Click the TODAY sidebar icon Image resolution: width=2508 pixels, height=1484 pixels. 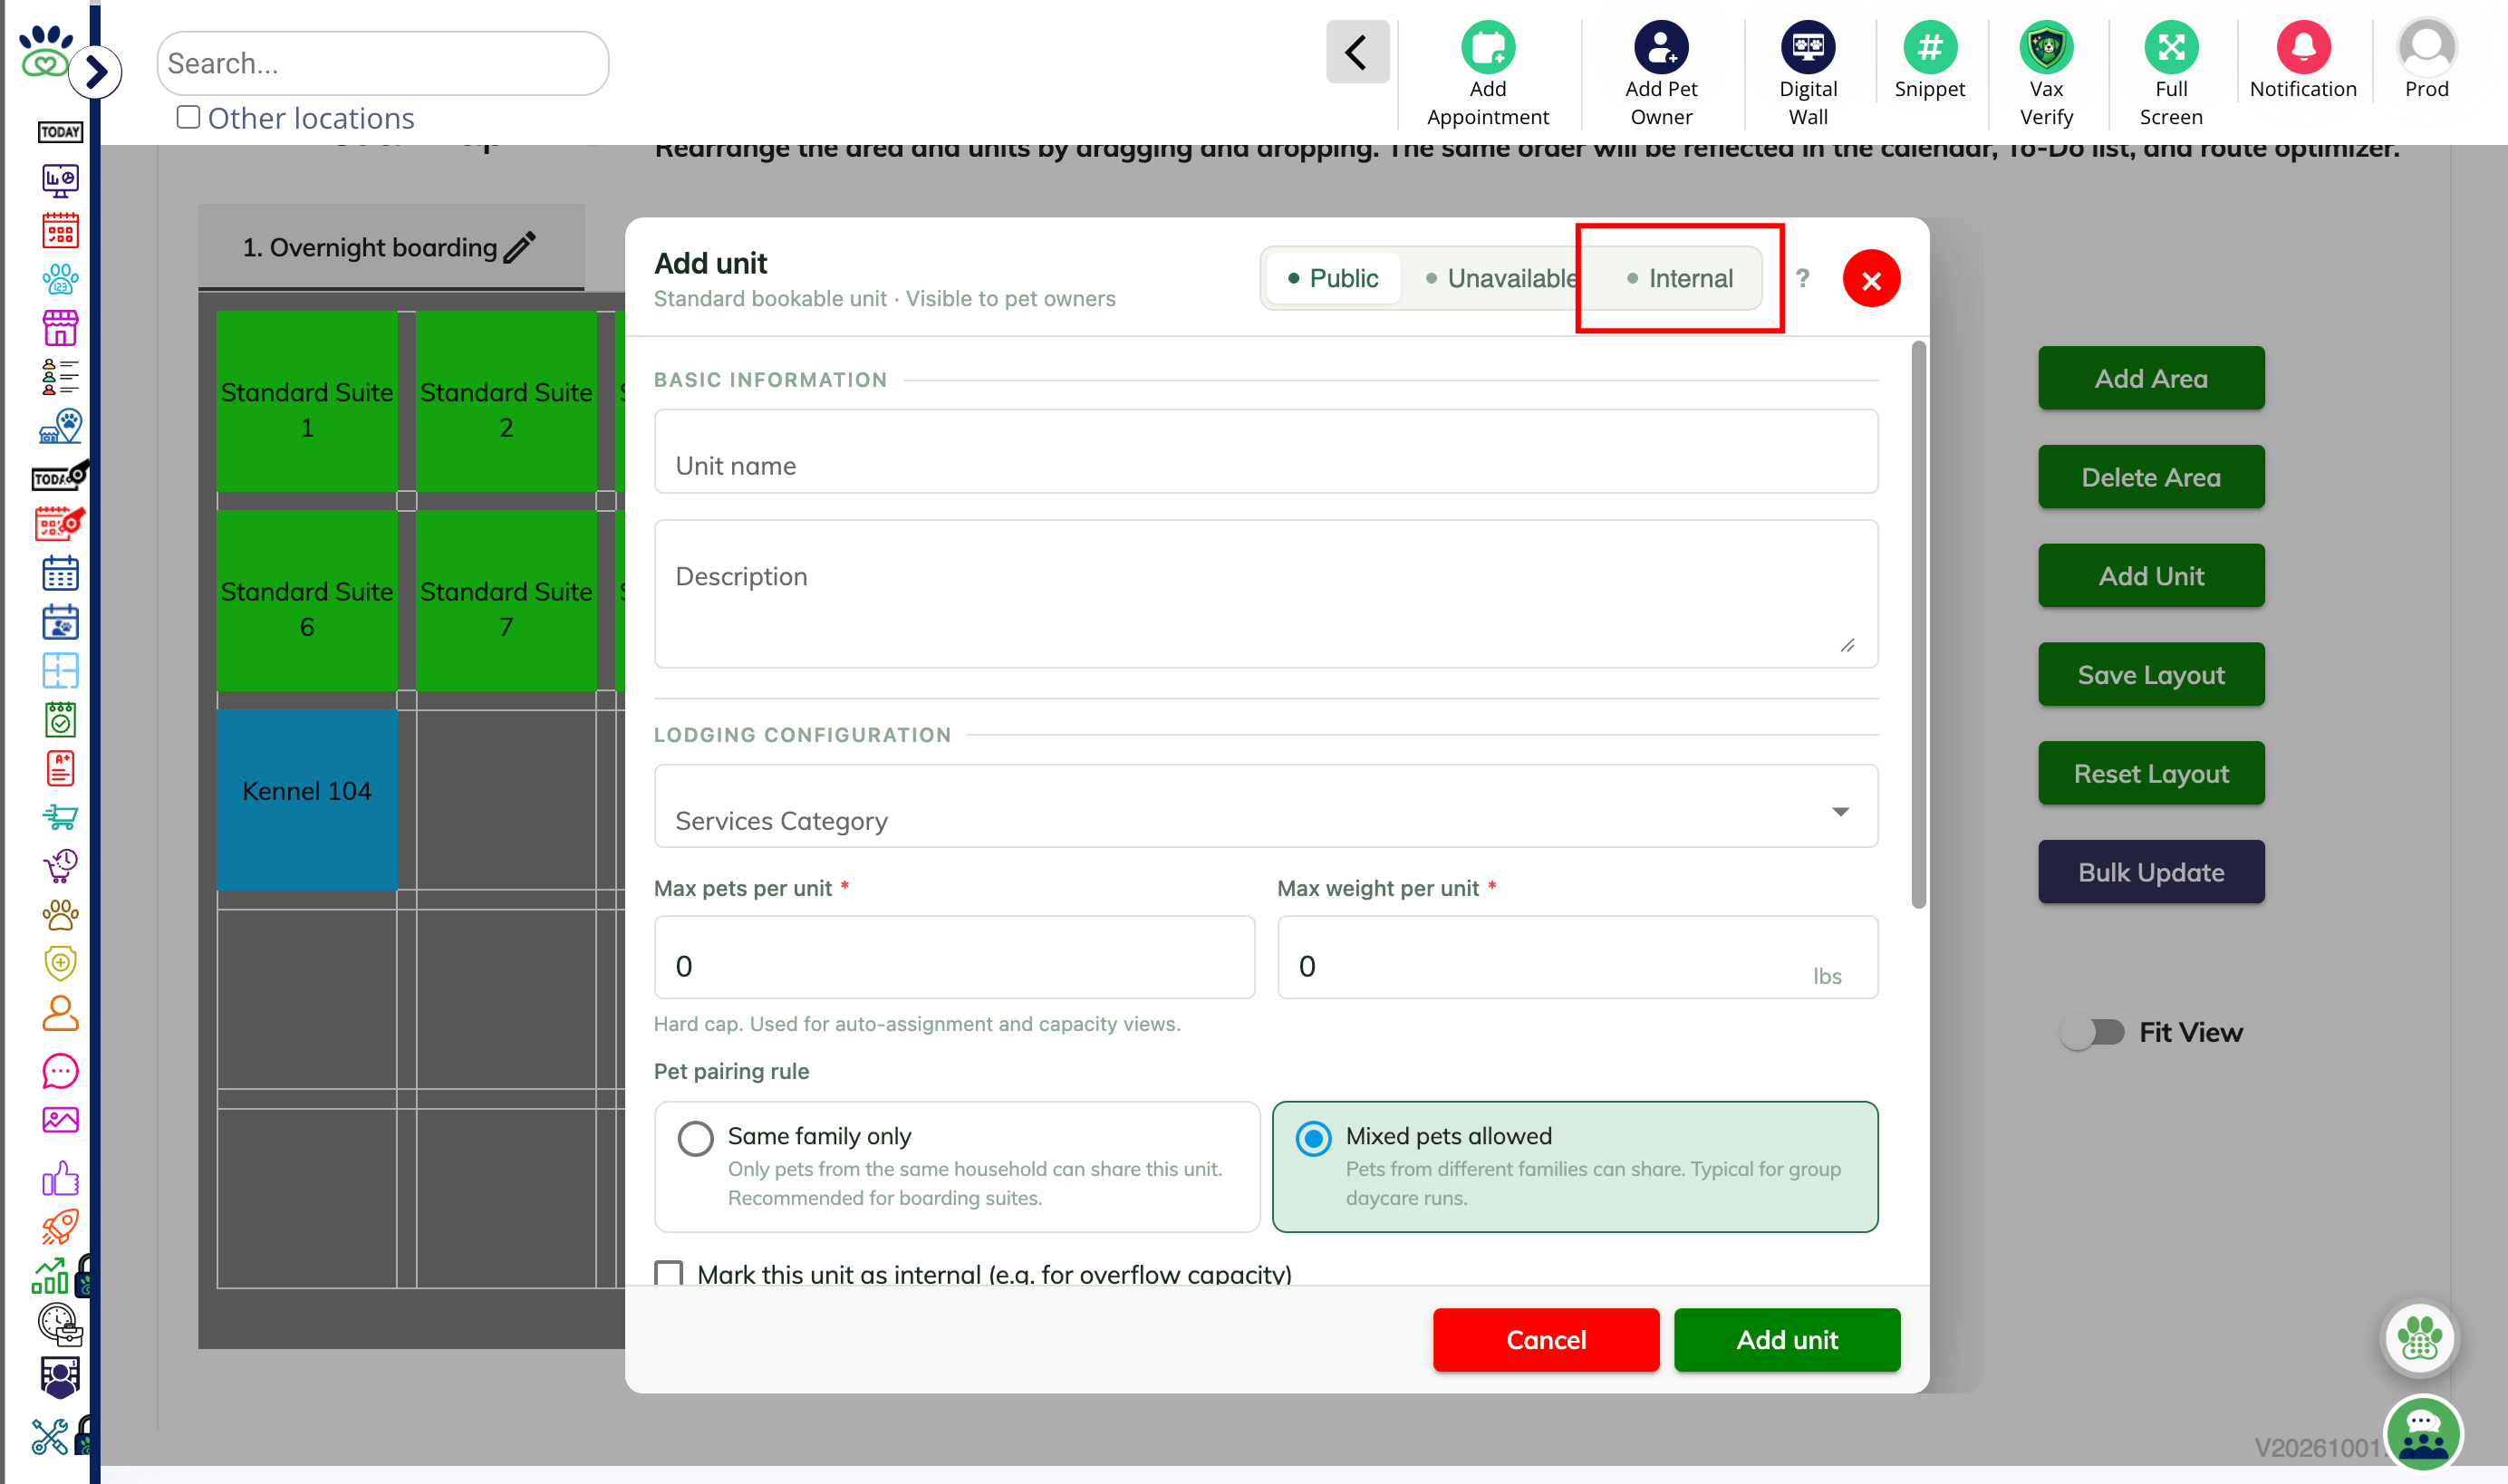coord(60,131)
